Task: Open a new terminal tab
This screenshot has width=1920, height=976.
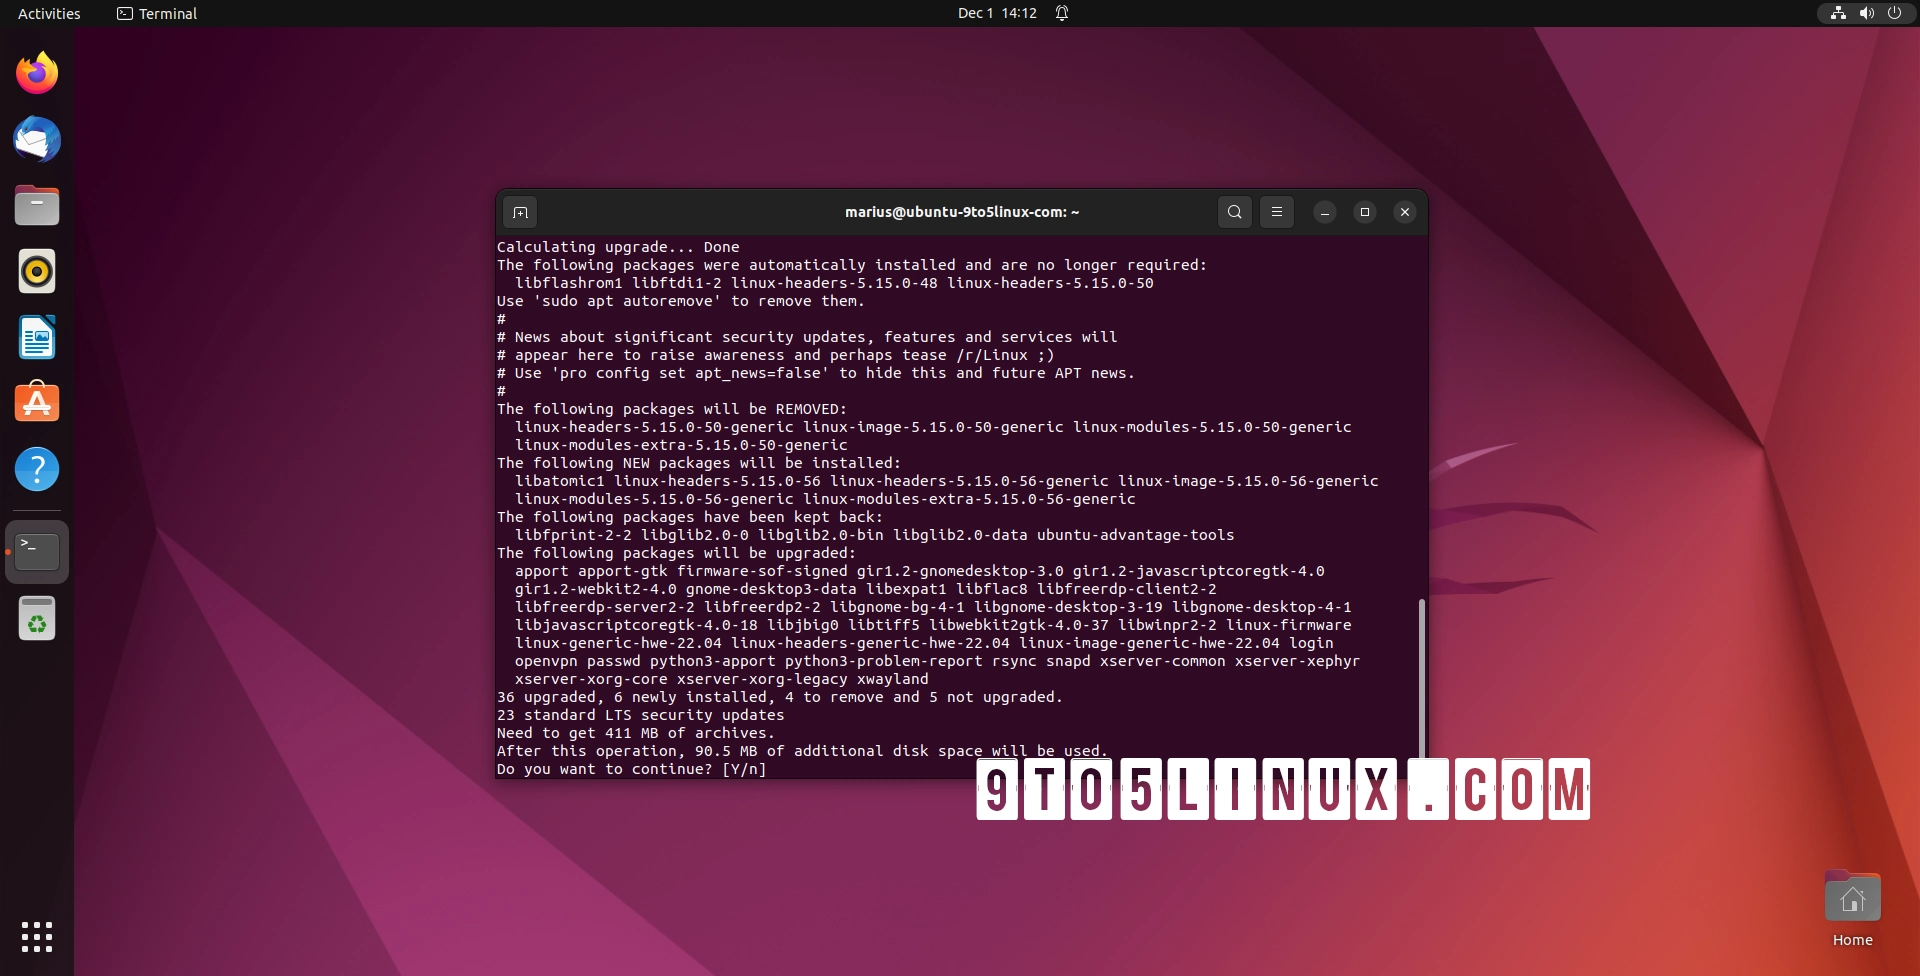Action: (x=521, y=212)
